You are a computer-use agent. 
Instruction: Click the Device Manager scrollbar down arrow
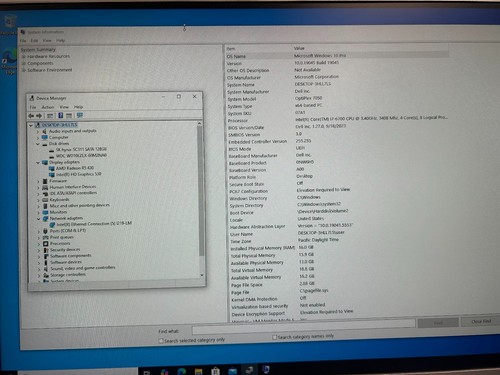click(202, 275)
